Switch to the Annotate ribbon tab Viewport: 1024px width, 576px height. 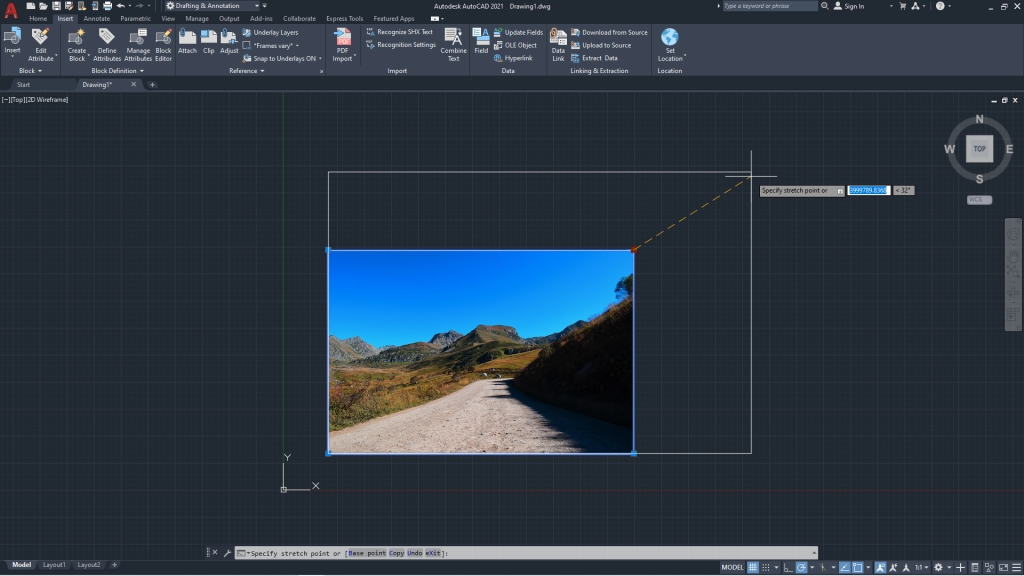pyautogui.click(x=96, y=17)
